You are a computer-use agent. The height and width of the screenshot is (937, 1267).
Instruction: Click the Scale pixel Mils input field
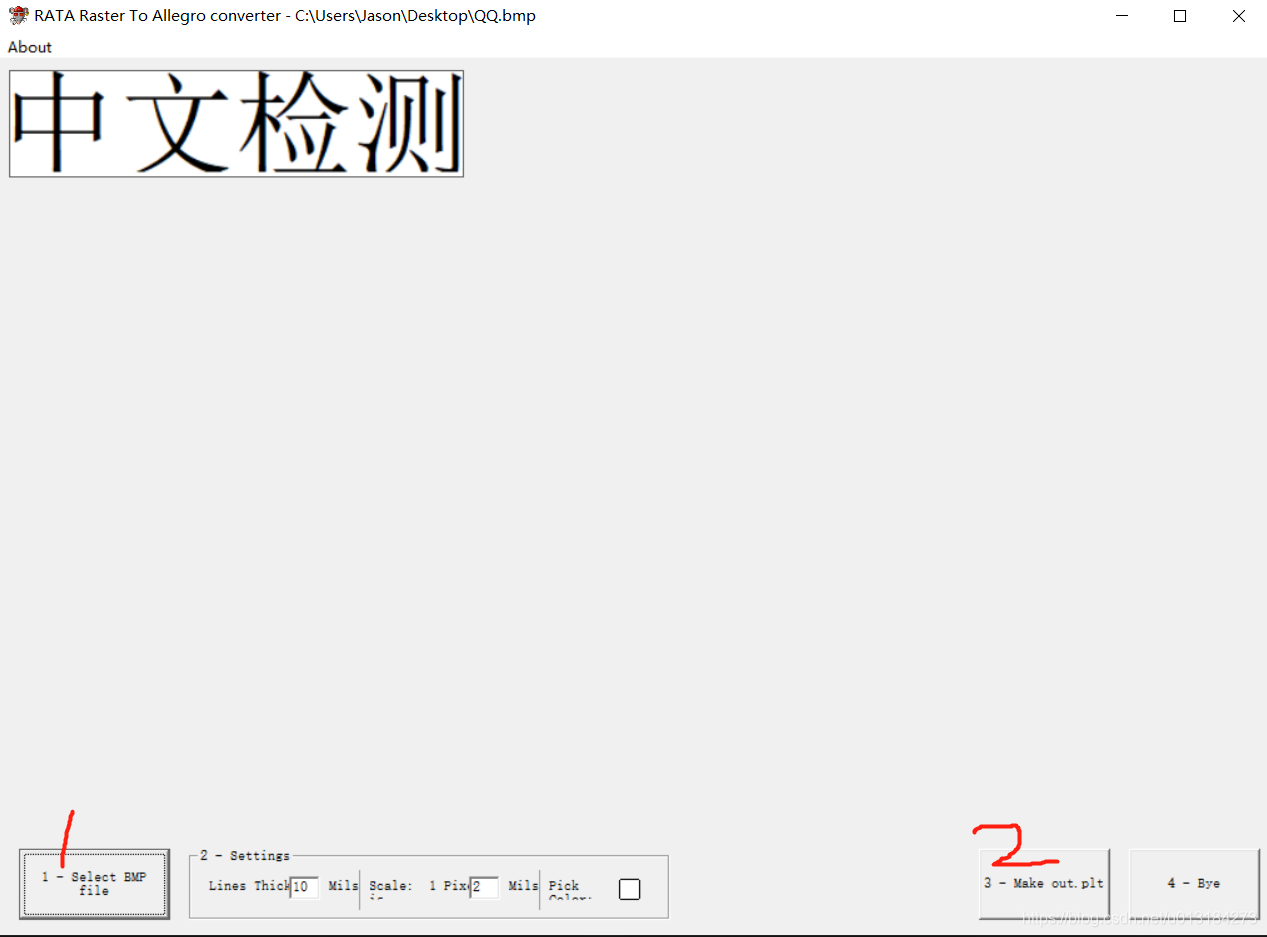click(485, 887)
